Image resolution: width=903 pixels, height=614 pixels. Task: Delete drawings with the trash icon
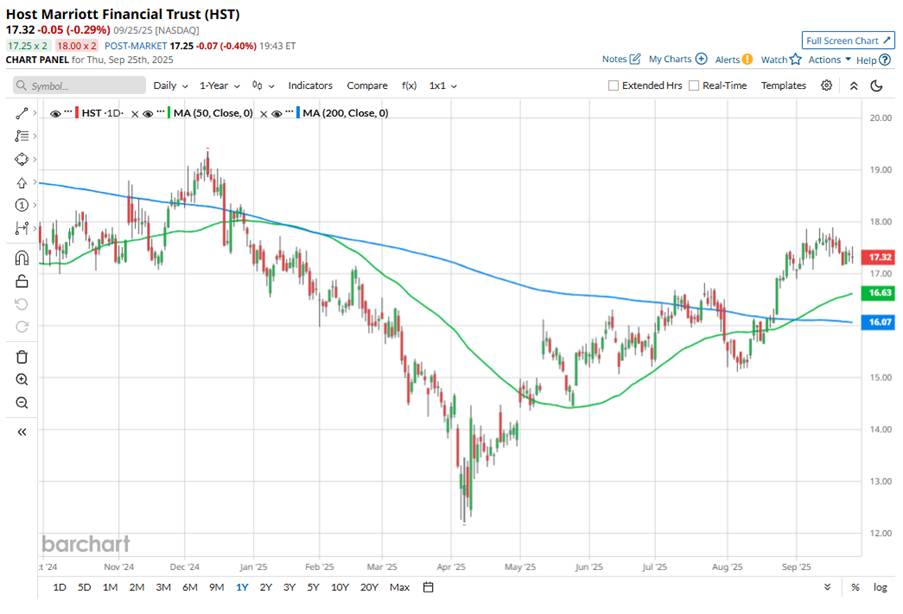click(22, 357)
